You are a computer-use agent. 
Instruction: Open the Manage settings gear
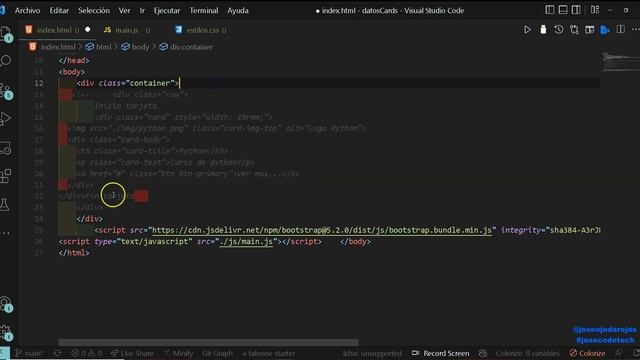click(x=6, y=333)
